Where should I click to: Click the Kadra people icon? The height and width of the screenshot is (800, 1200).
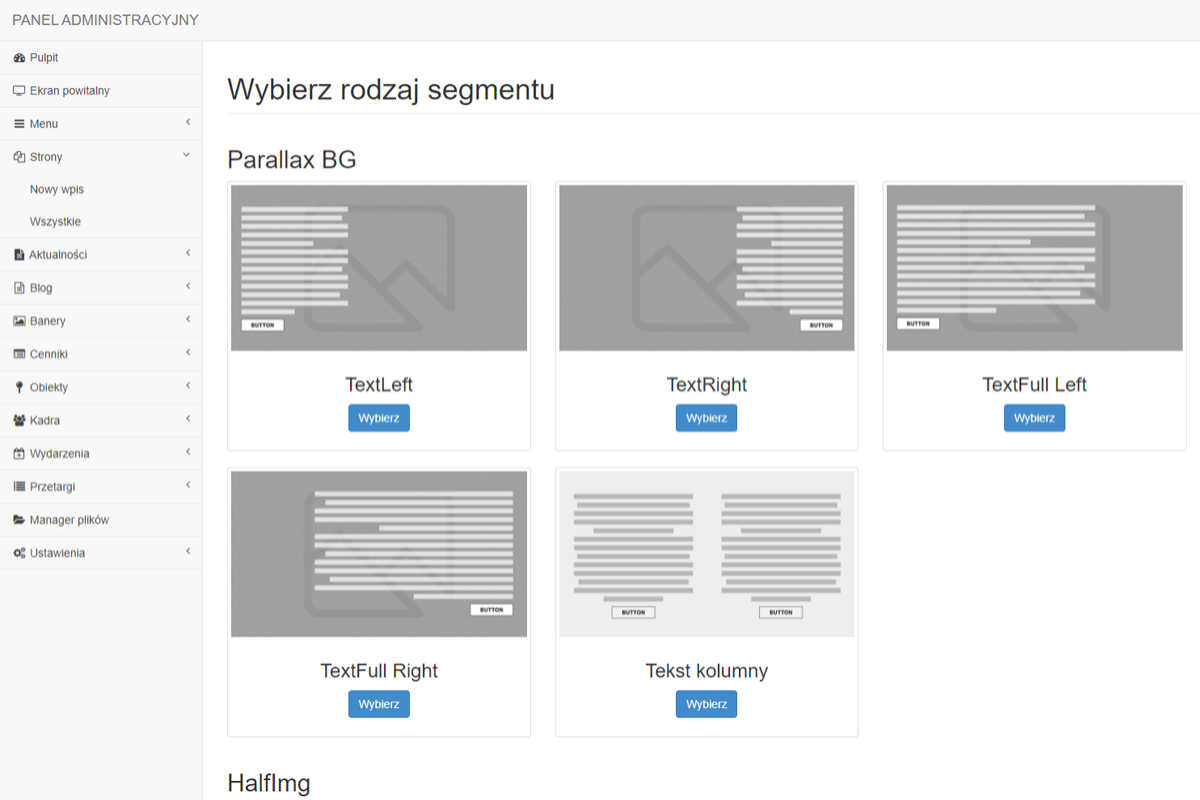(x=19, y=421)
